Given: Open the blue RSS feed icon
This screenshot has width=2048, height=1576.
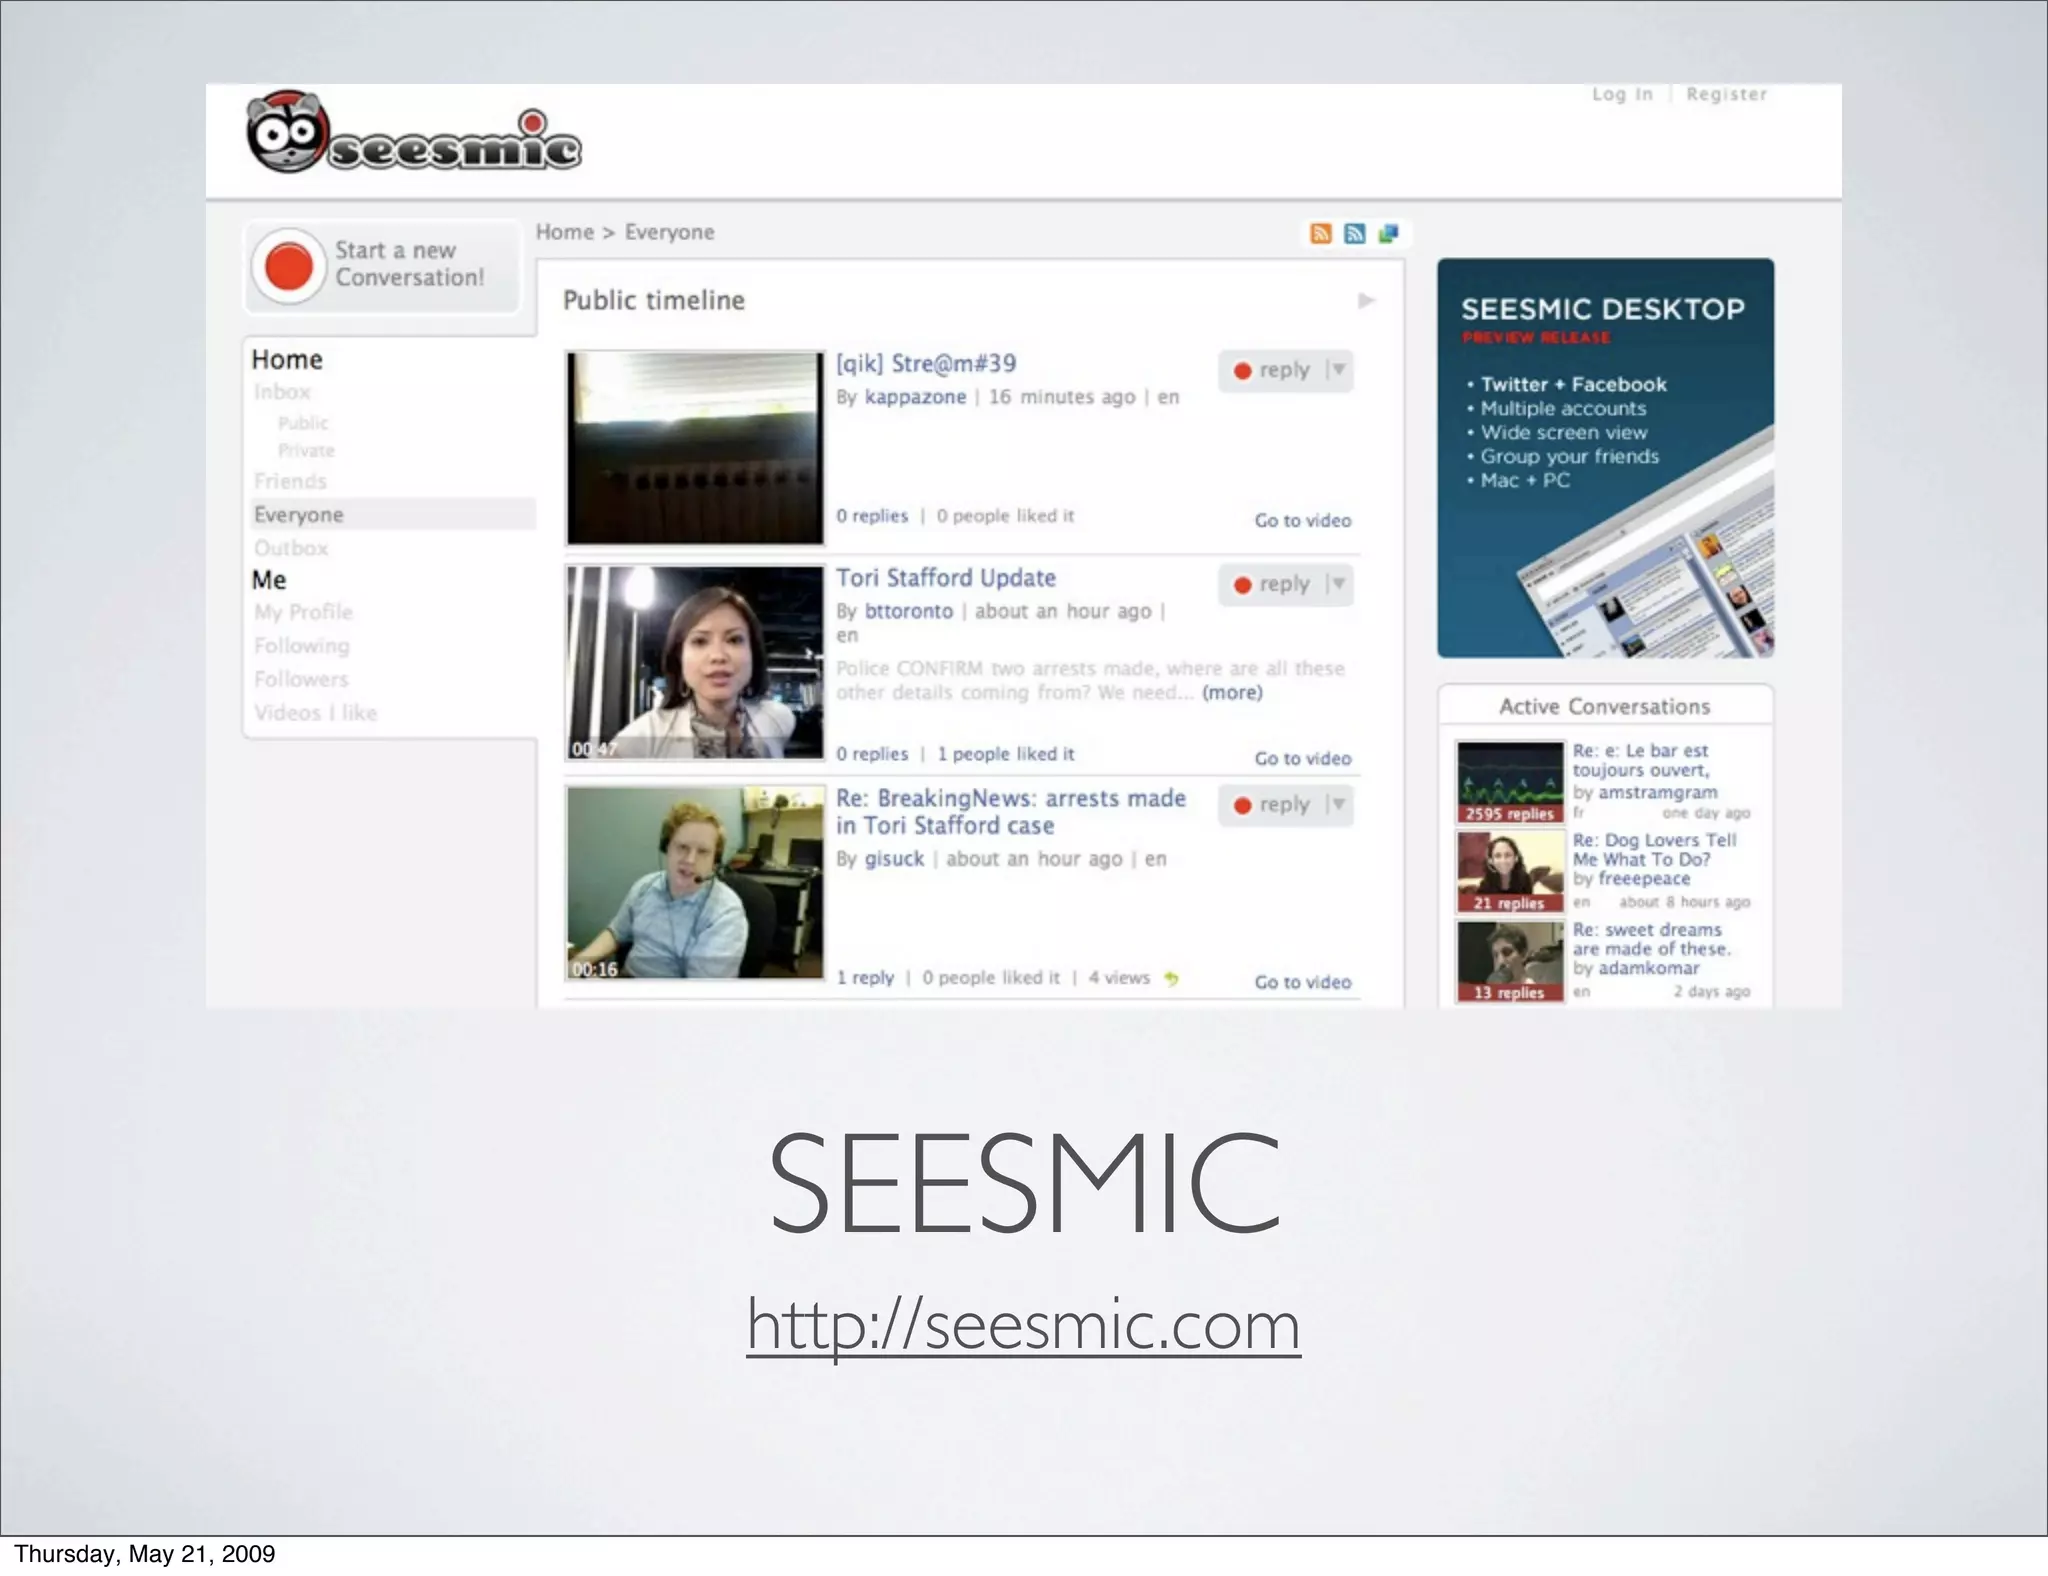Looking at the screenshot, I should [1355, 233].
